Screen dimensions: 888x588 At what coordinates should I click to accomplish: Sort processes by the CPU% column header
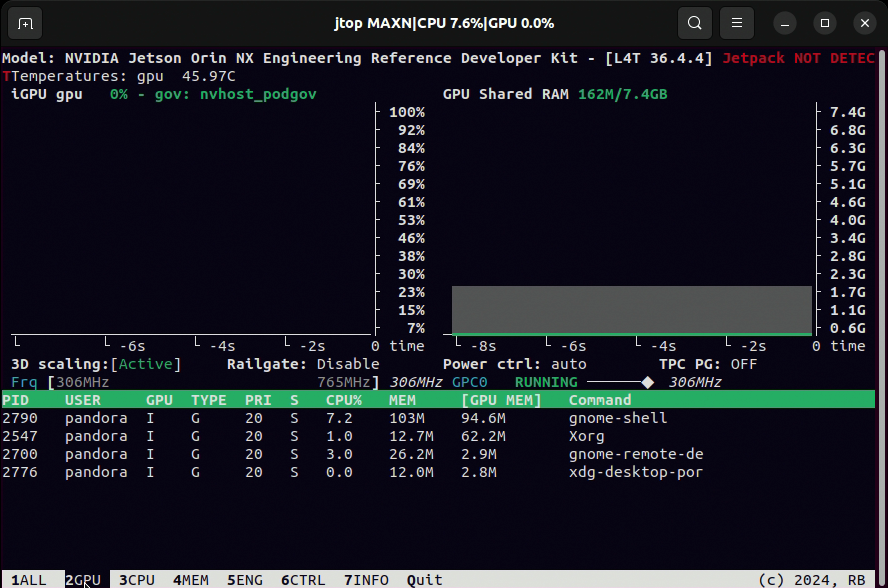point(343,400)
